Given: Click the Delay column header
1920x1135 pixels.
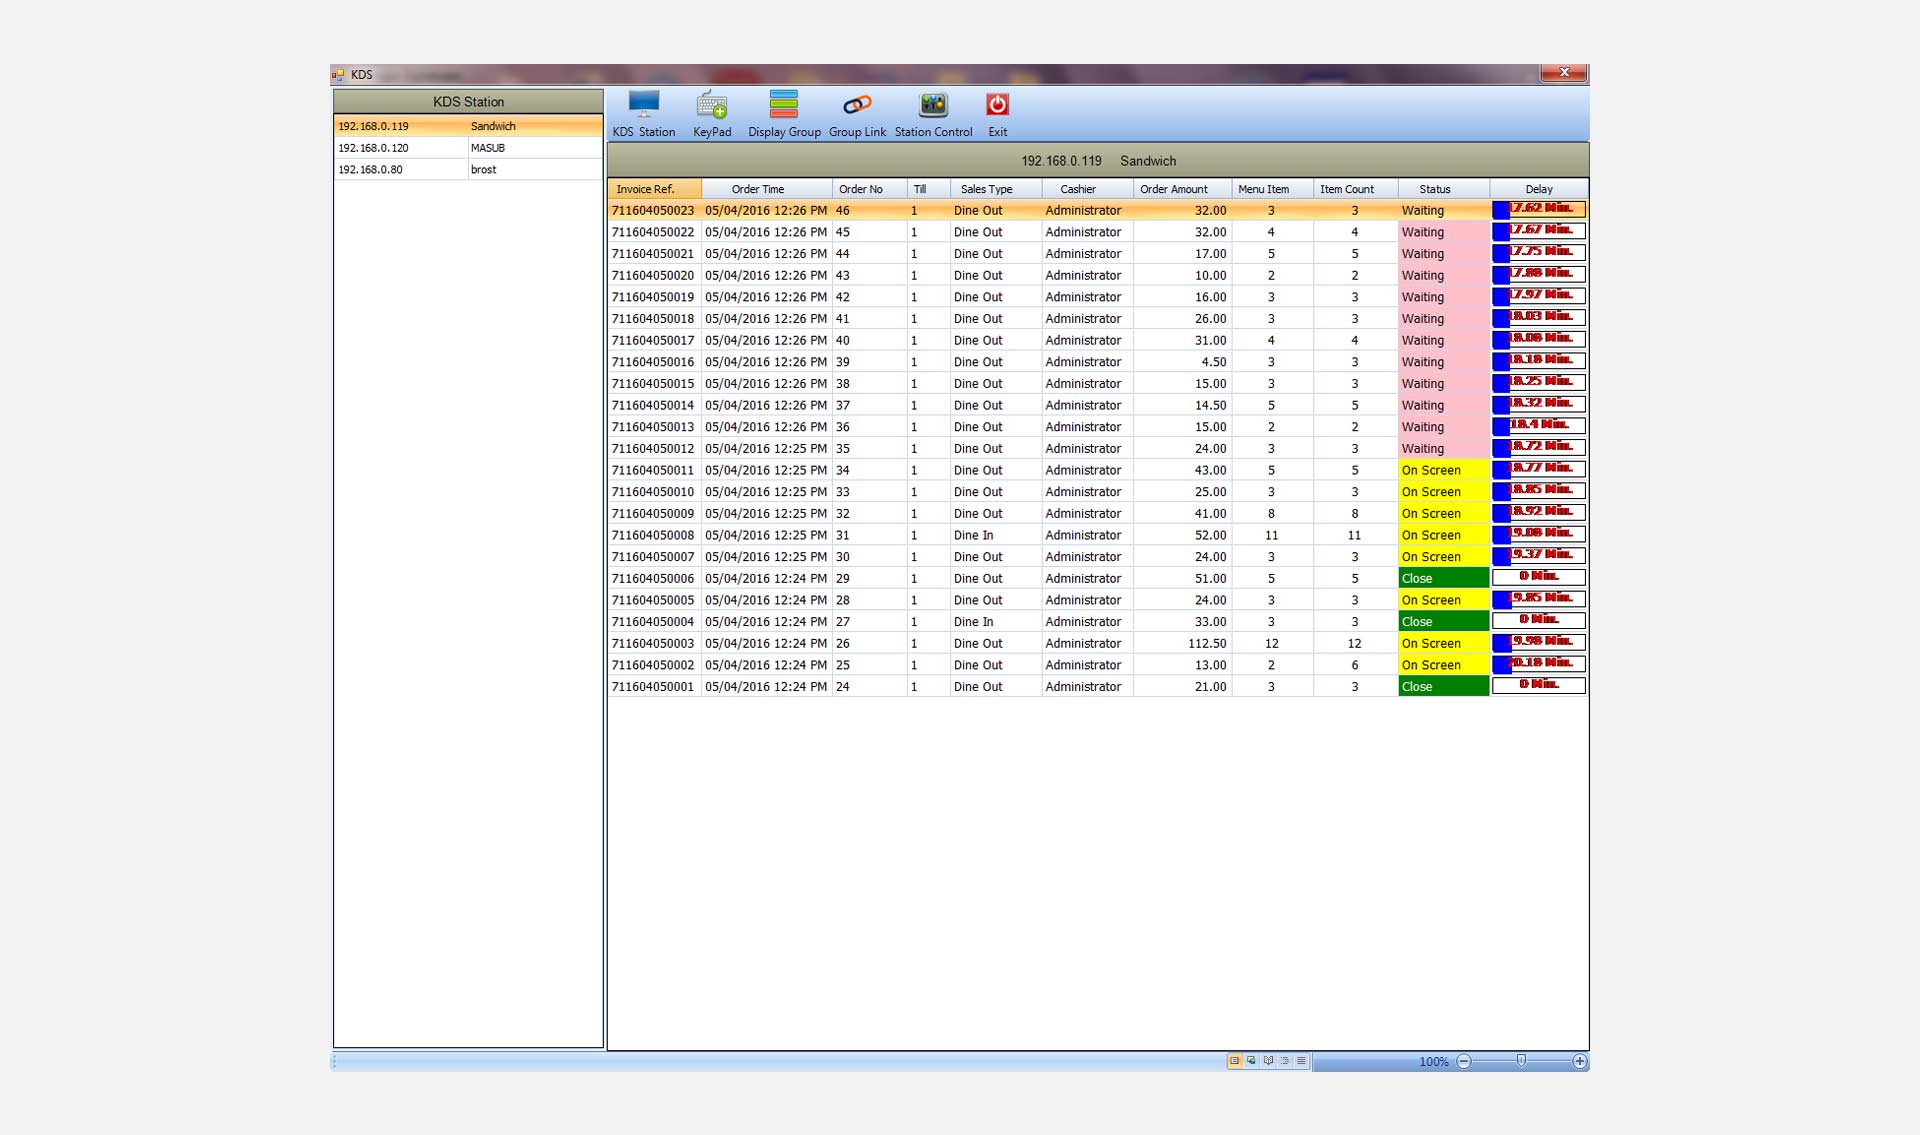Looking at the screenshot, I should click(1538, 189).
